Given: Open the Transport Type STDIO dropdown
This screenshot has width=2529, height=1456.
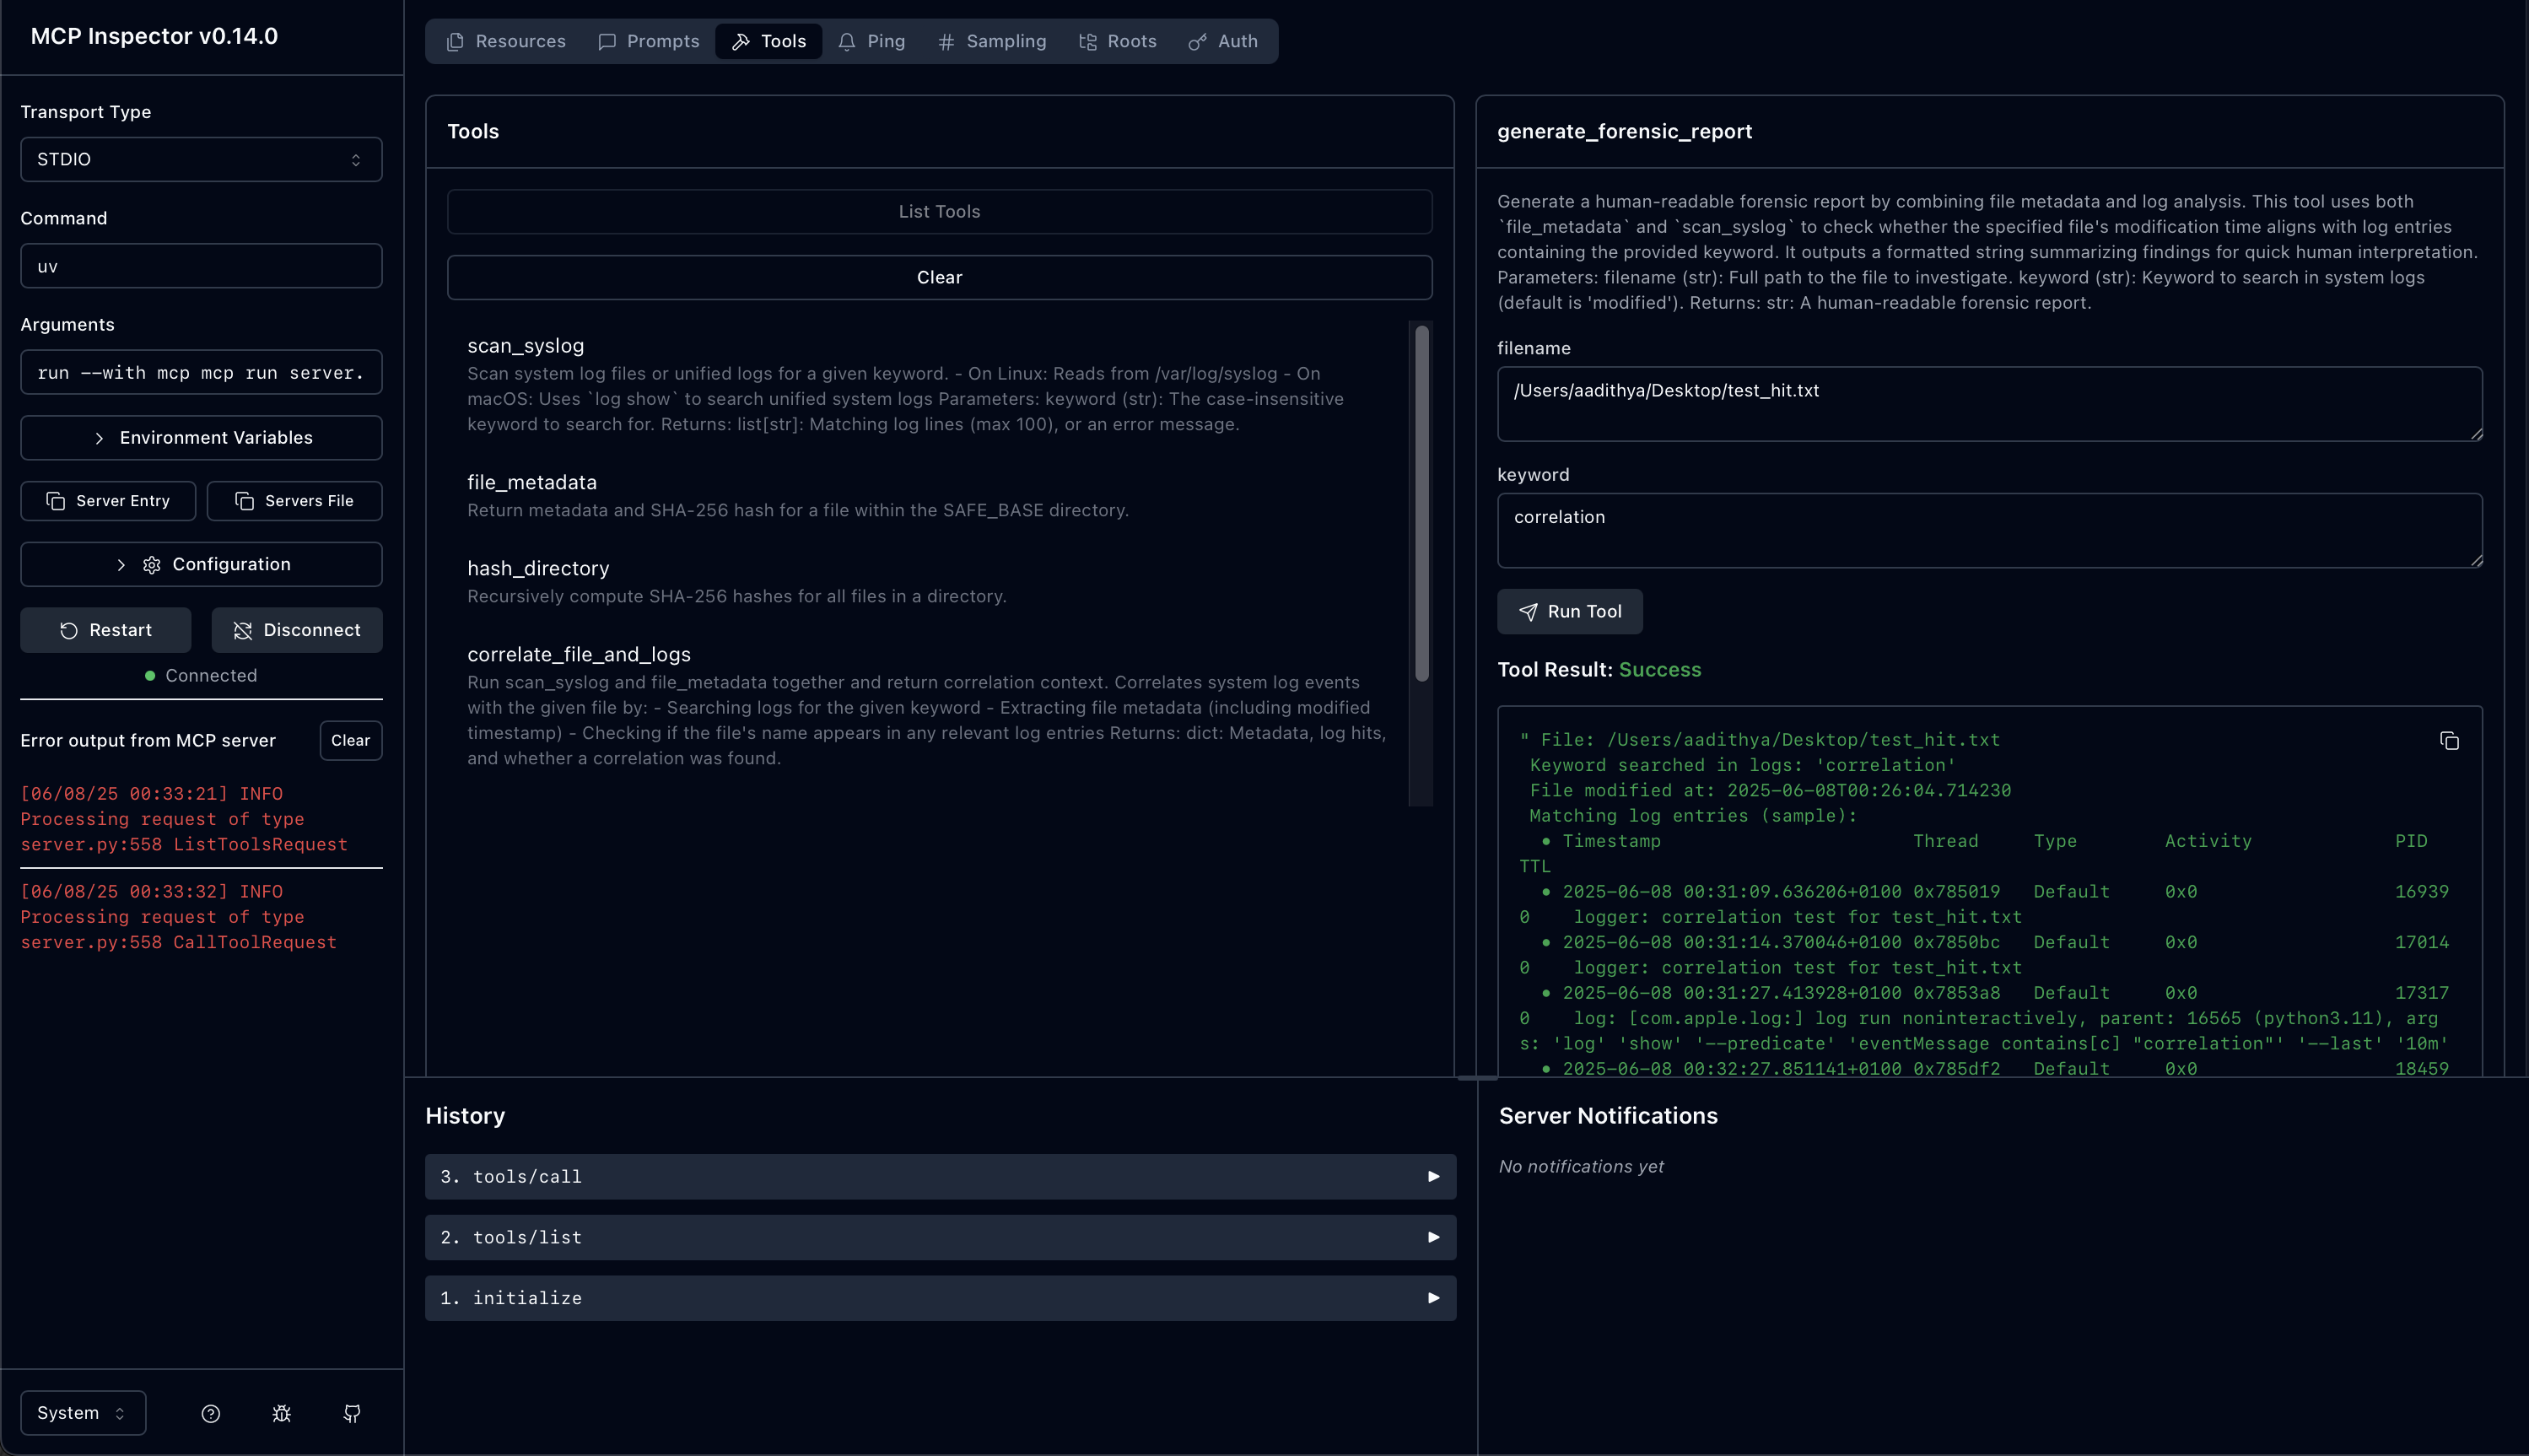Looking at the screenshot, I should (201, 159).
